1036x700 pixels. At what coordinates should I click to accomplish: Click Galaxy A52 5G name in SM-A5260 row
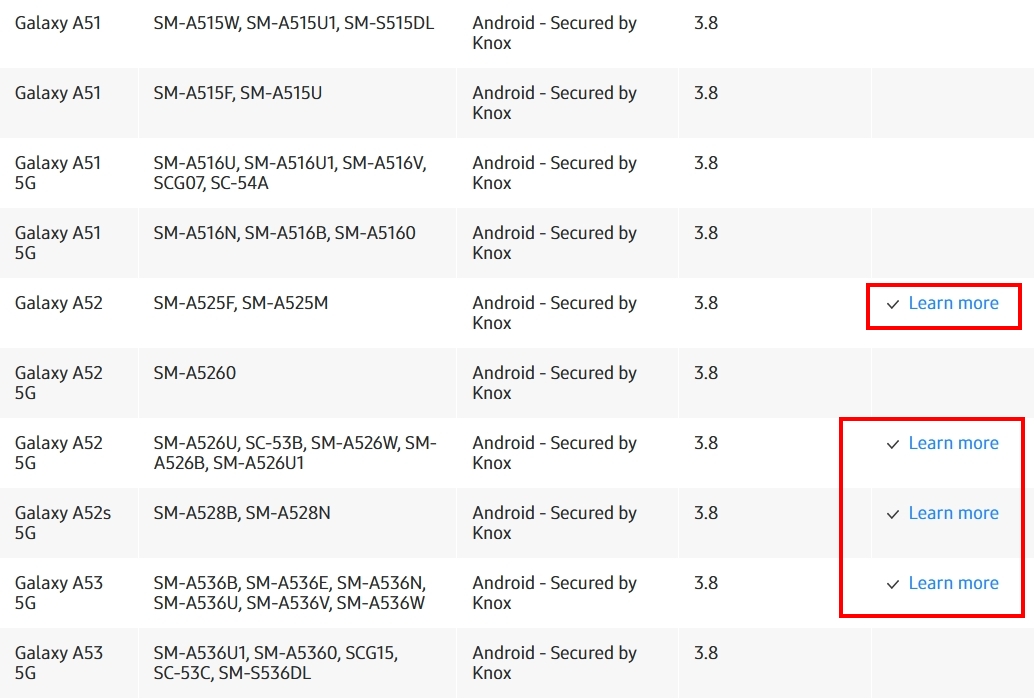tap(59, 383)
